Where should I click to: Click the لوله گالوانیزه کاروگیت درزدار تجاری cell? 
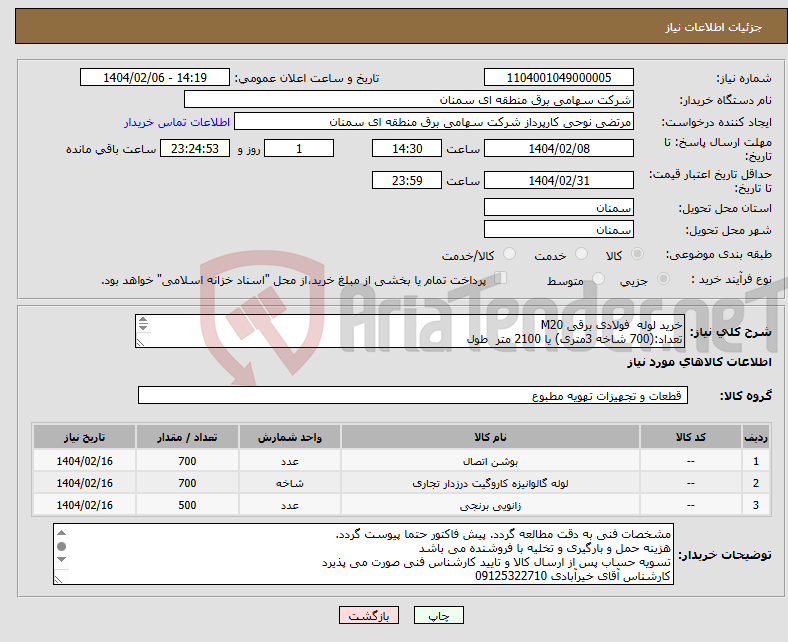coord(490,483)
